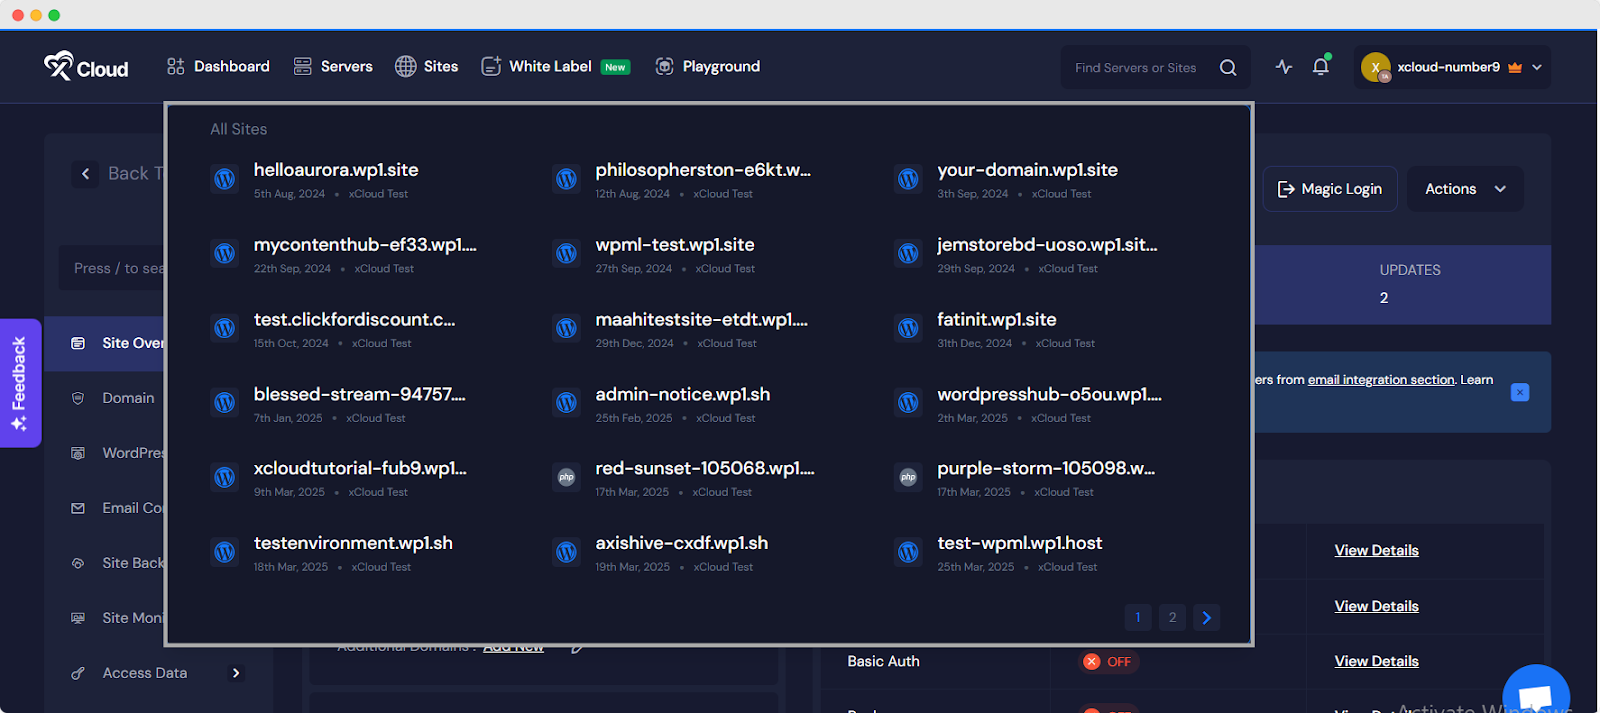This screenshot has height=713, width=1600.
Task: Toggle the Basic Auth OFF switch
Action: (x=1108, y=662)
